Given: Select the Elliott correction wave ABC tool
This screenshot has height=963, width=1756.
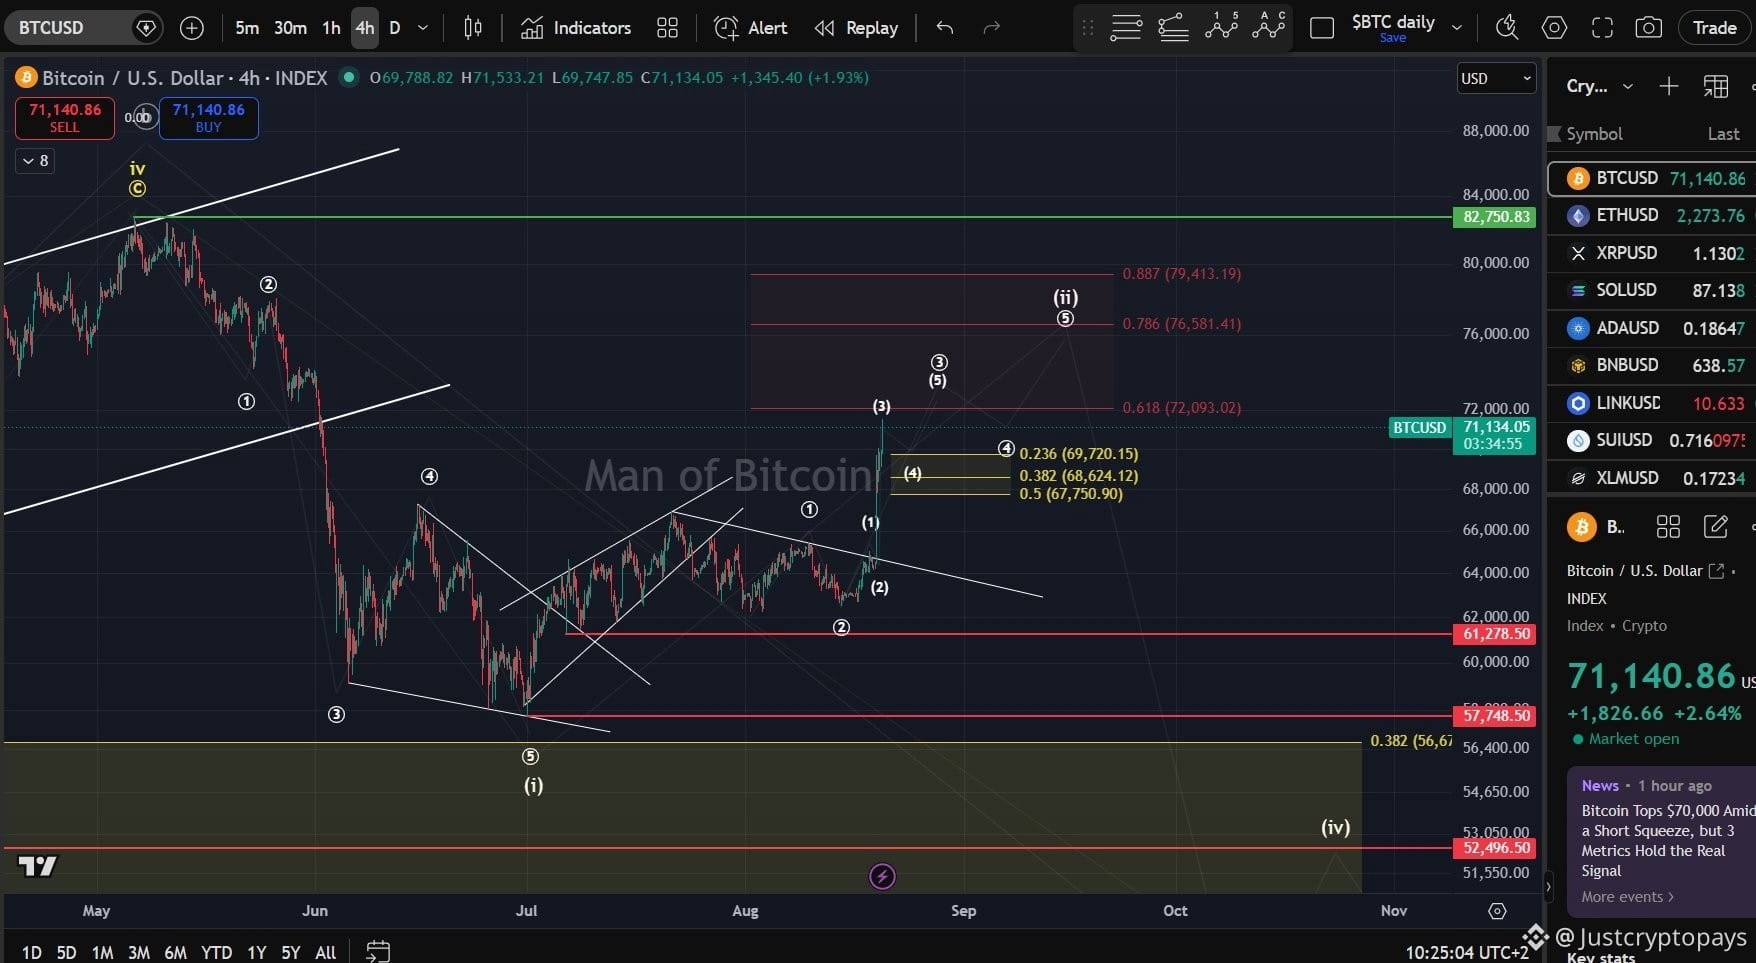Looking at the screenshot, I should coord(1268,27).
